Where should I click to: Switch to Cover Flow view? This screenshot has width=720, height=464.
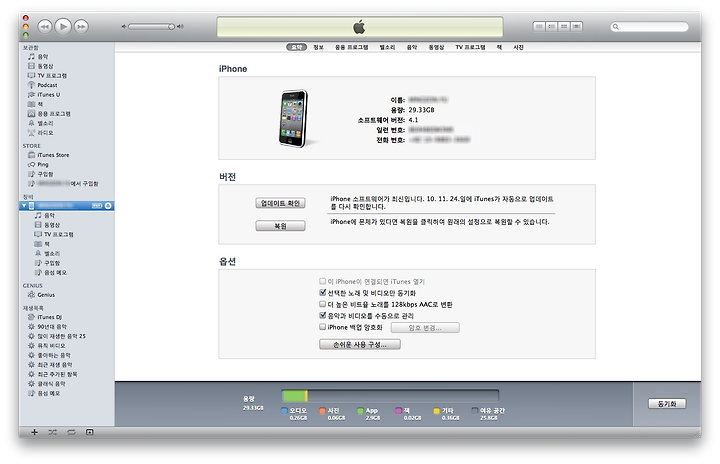pyautogui.click(x=577, y=27)
